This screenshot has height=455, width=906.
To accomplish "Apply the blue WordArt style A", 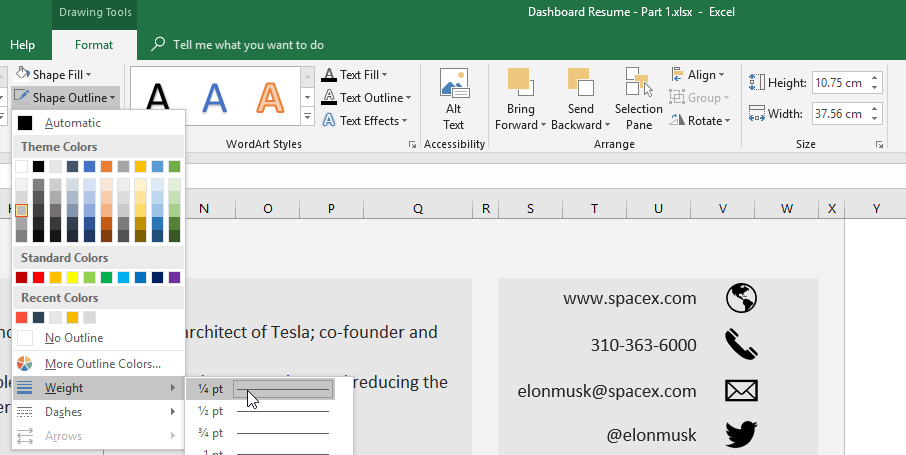I will pyautogui.click(x=214, y=97).
